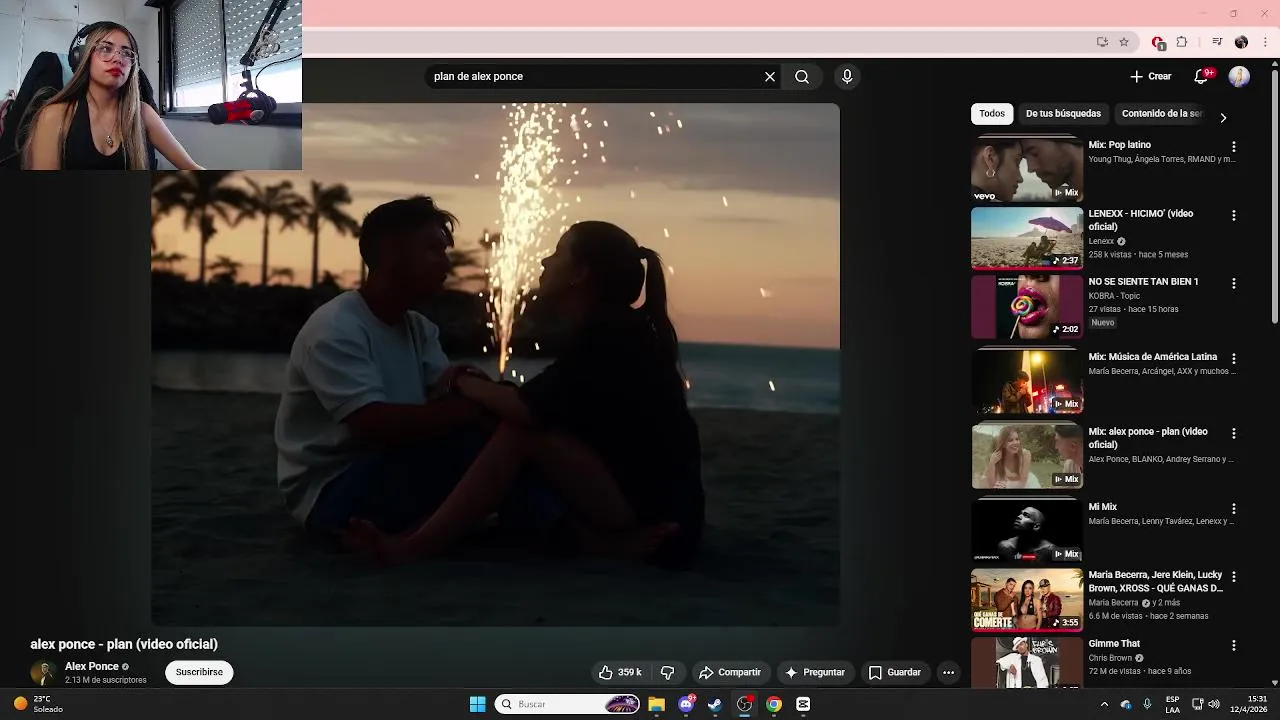Open volume control in system tray
Viewport: 1280px width, 720px height.
click(1214, 704)
